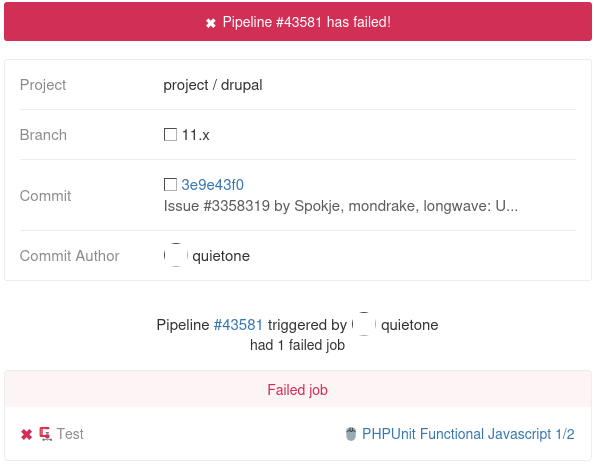595x470 pixels.
Task: Click the gear icon before PHPUnit Functional Javascript
Action: pos(351,434)
